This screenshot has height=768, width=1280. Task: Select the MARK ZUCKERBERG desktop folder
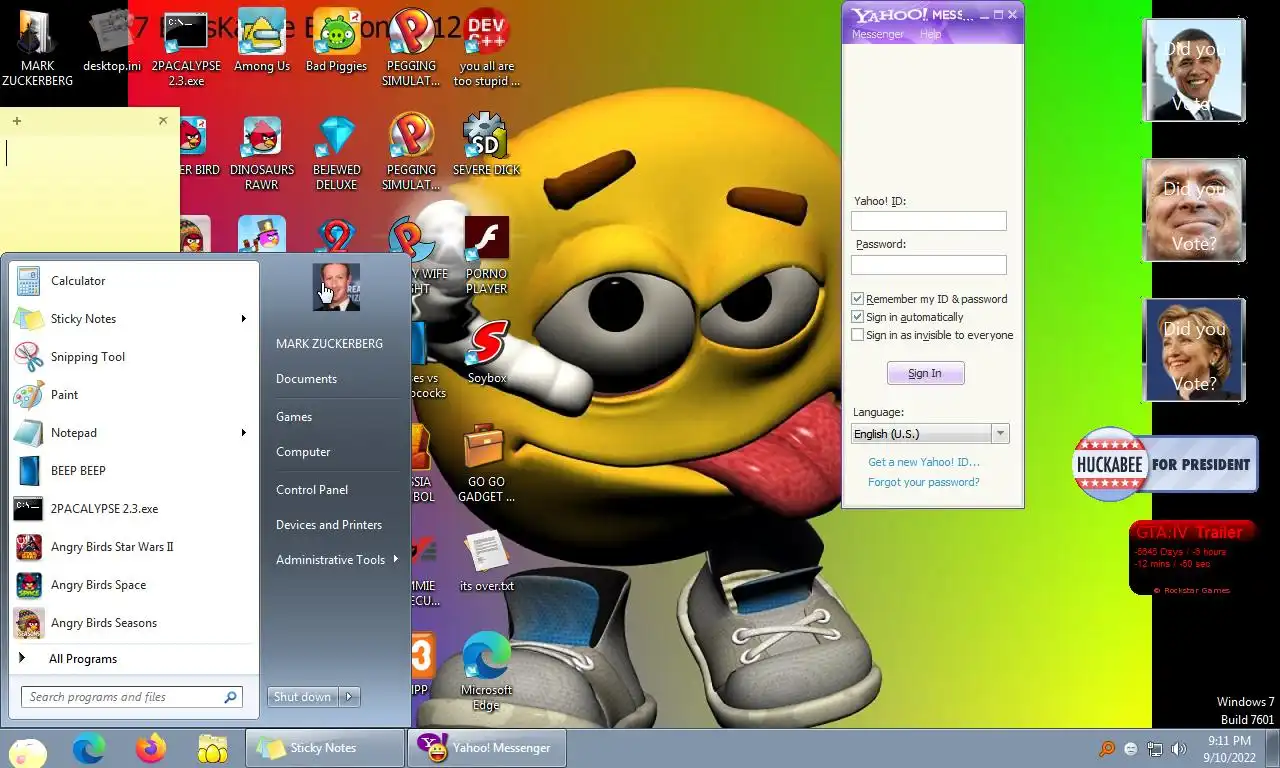click(37, 48)
